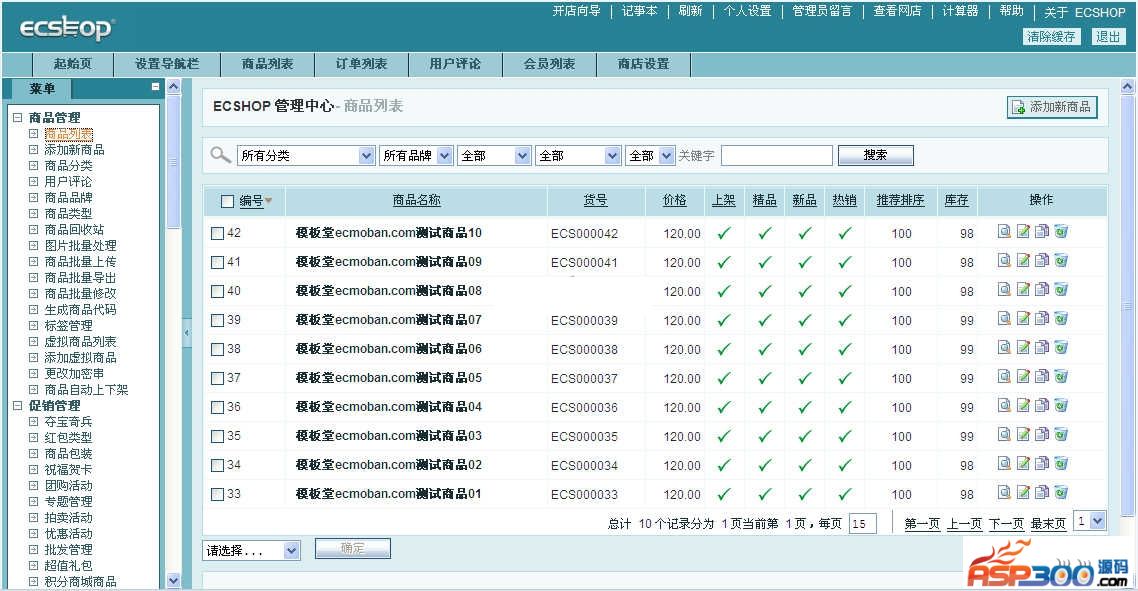The width and height of the screenshot is (1138, 591).
Task: Click the 添加新商品 button
Action: (1051, 107)
